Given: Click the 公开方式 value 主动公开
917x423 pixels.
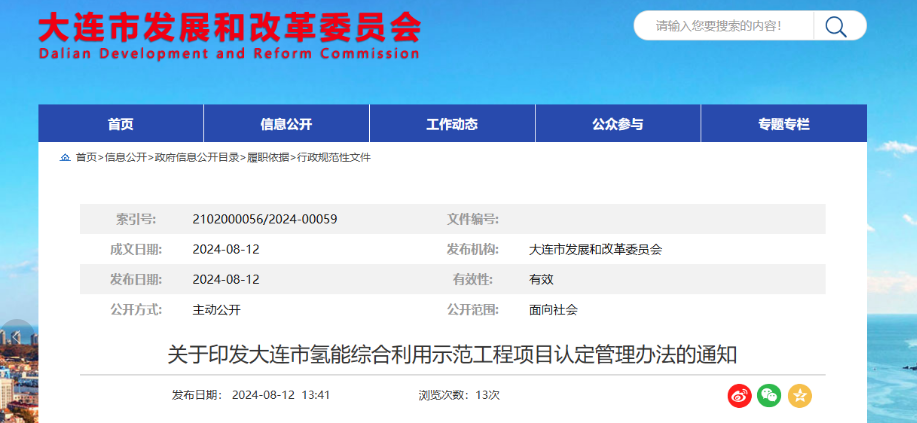Looking at the screenshot, I should point(216,310).
